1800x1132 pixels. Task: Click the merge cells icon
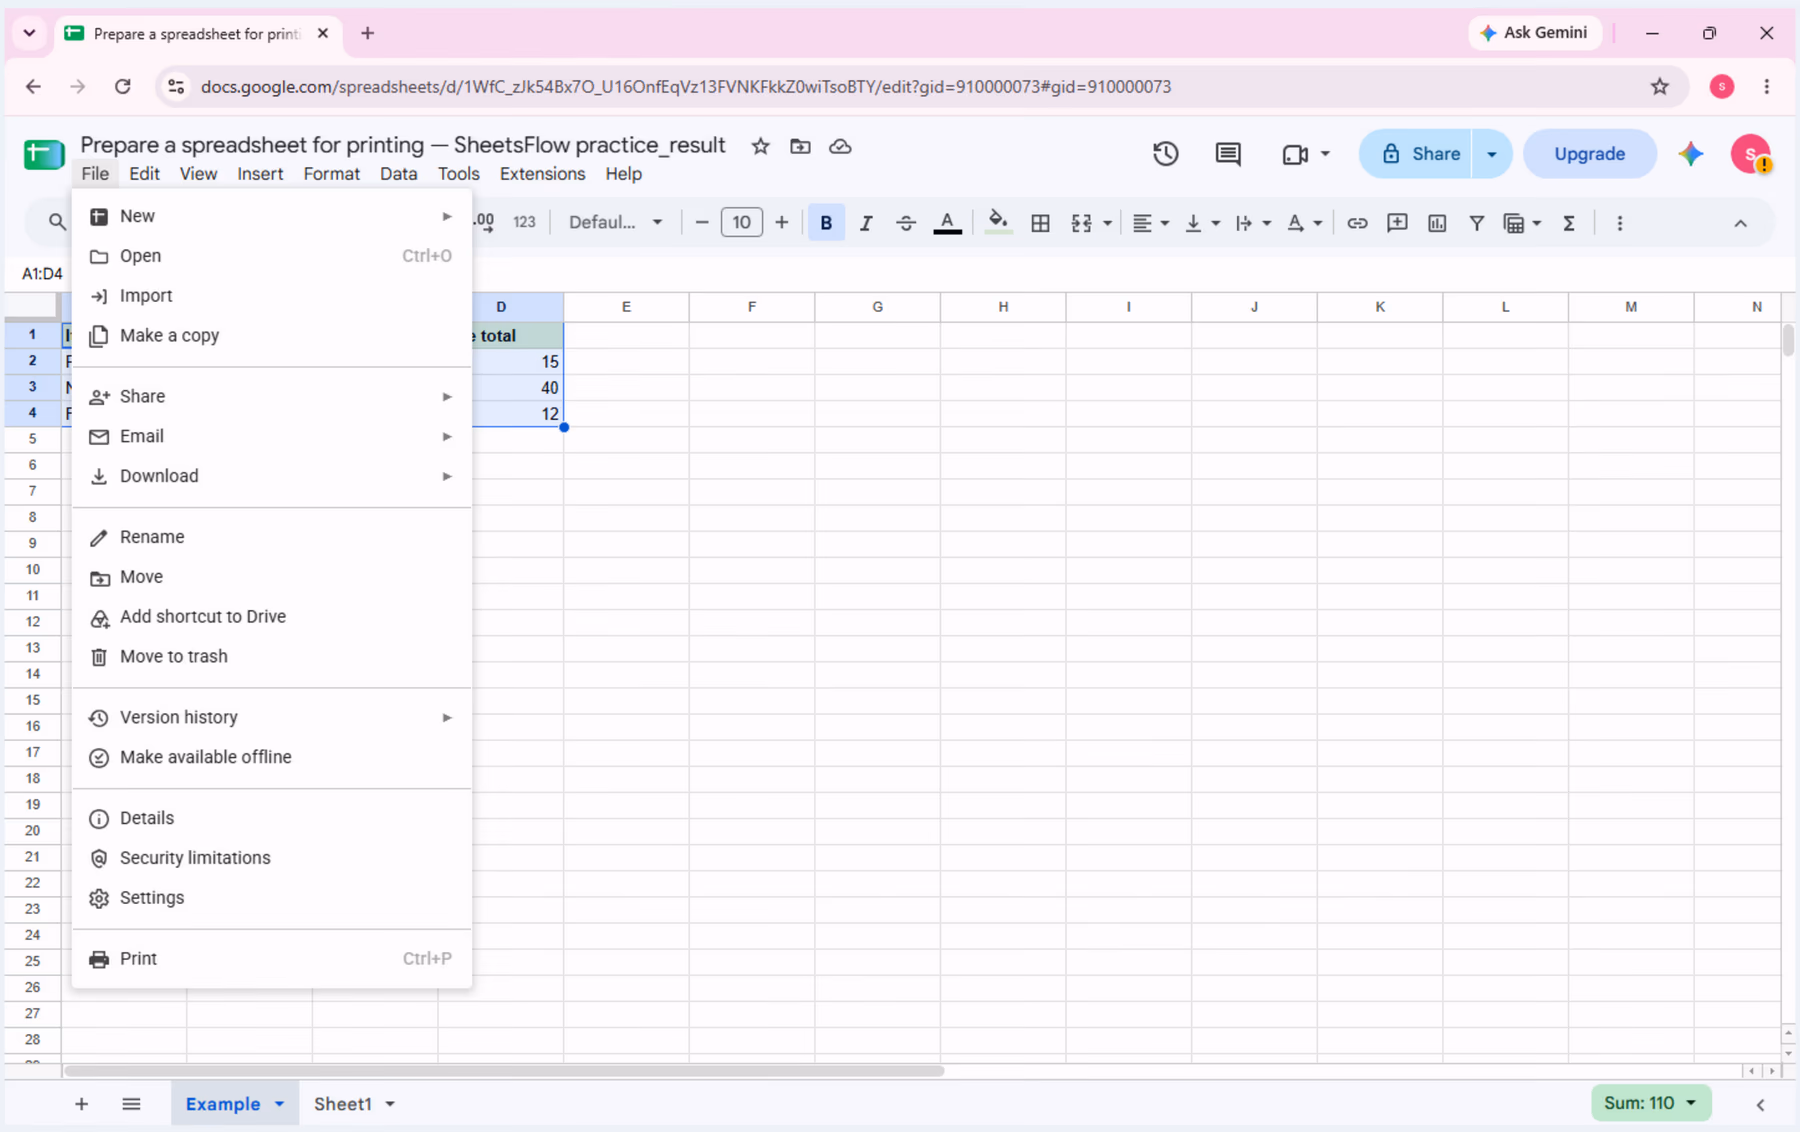pos(1081,223)
